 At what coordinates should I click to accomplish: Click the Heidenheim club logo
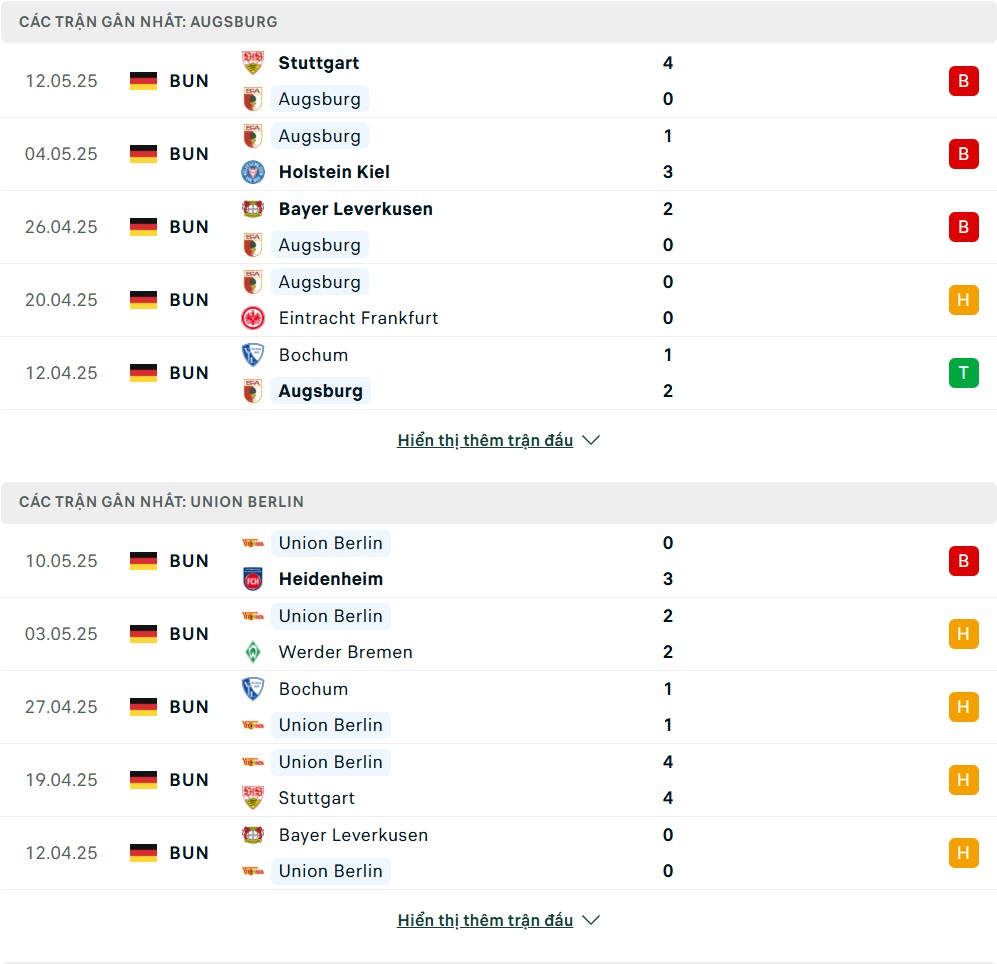252,579
